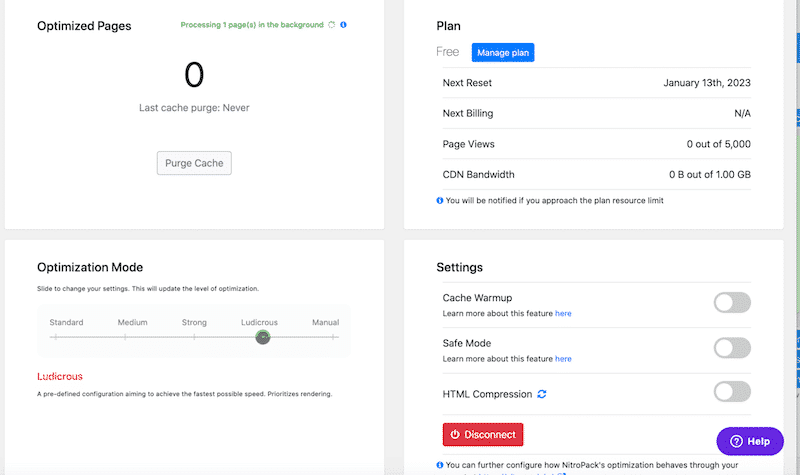This screenshot has height=475, width=800.
Task: Click the '0 B out of 1.00 GB' value
Action: click(710, 174)
